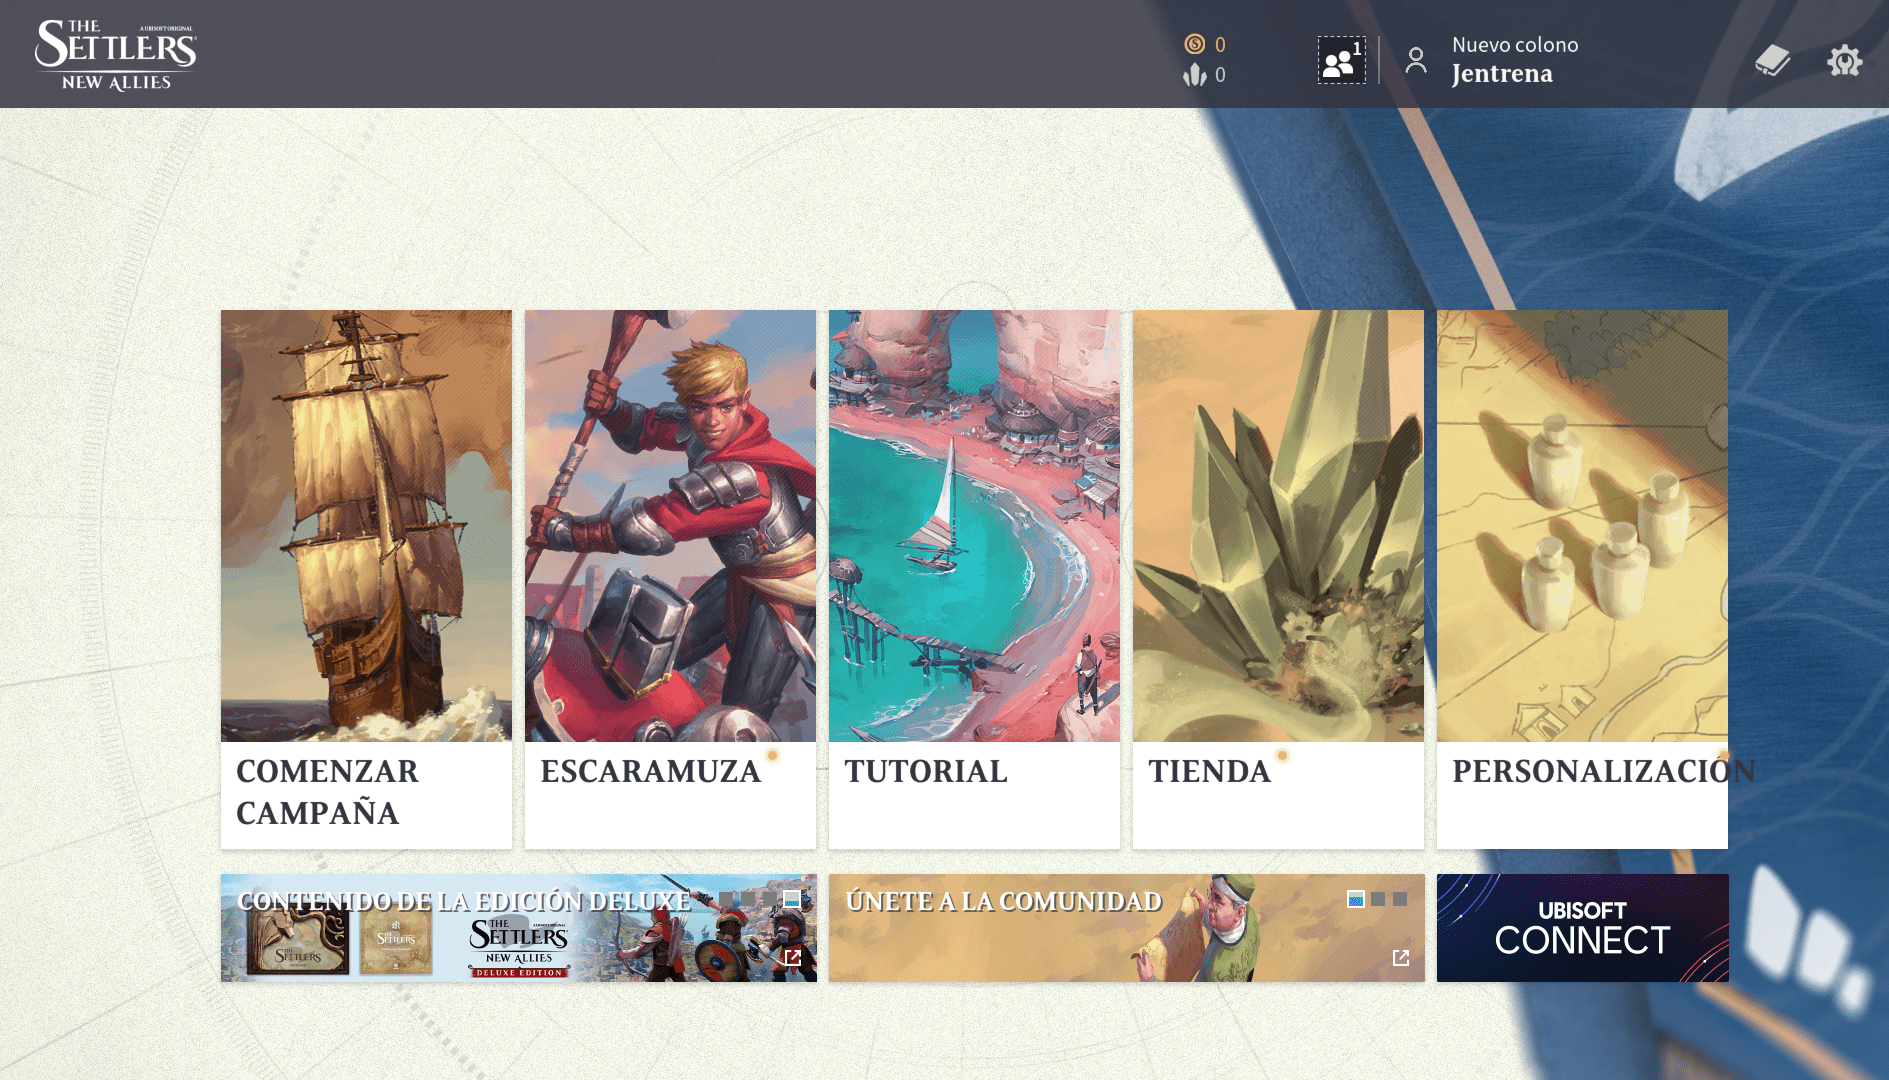Select first slide dot on Deluxe banner
1889x1080 pixels.
tap(726, 899)
